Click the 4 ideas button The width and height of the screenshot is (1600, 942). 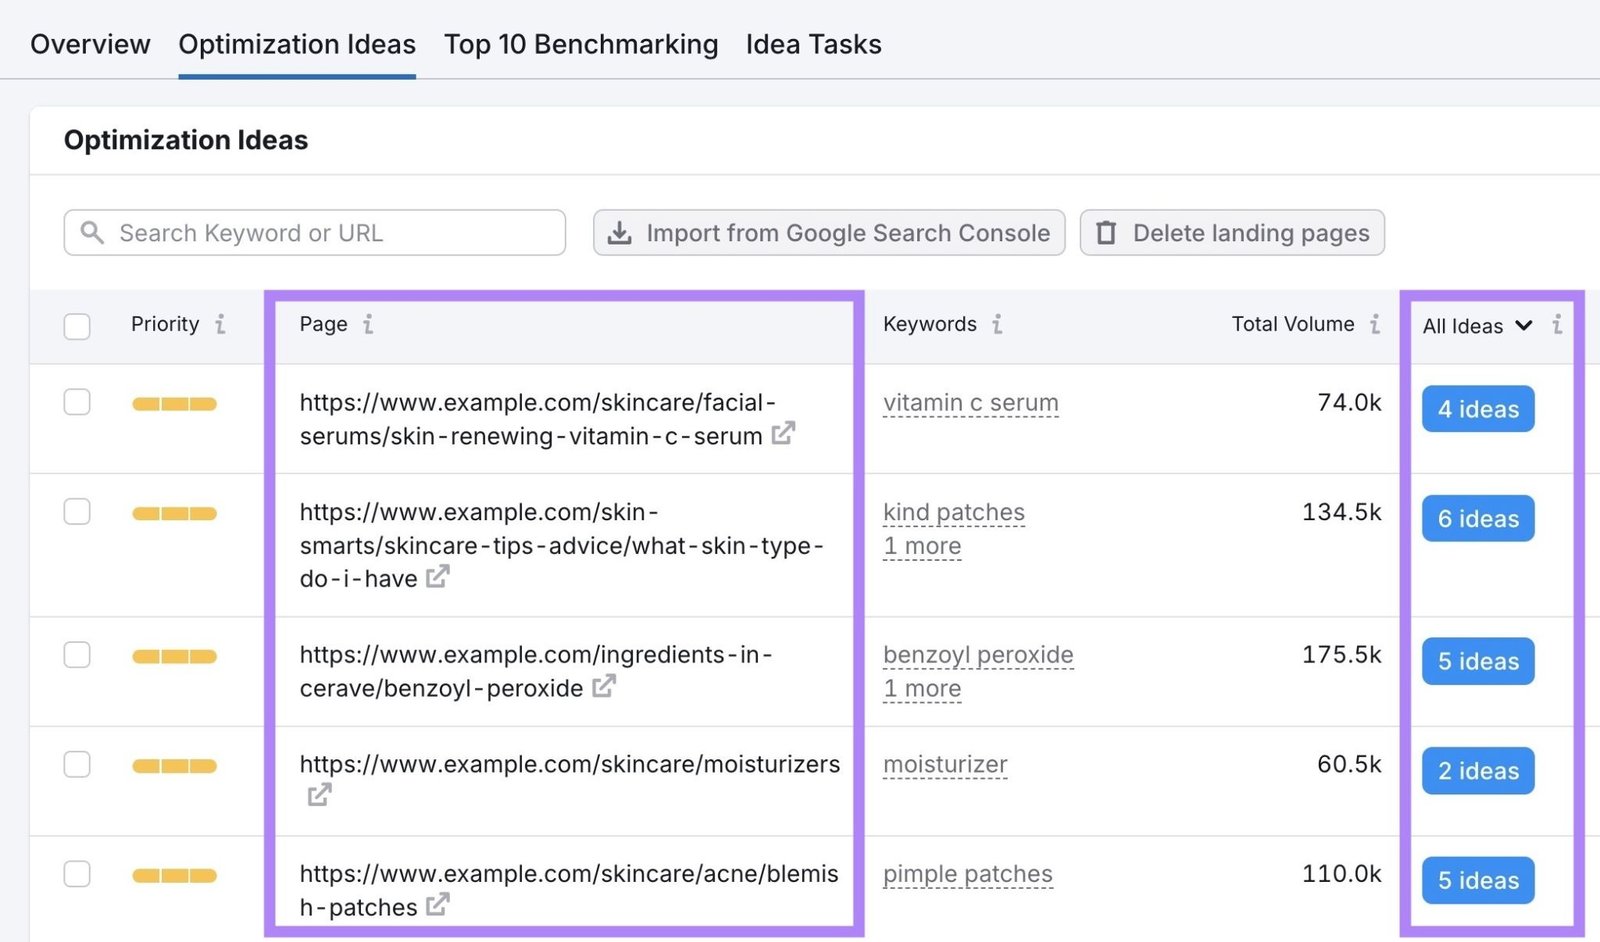pos(1478,409)
